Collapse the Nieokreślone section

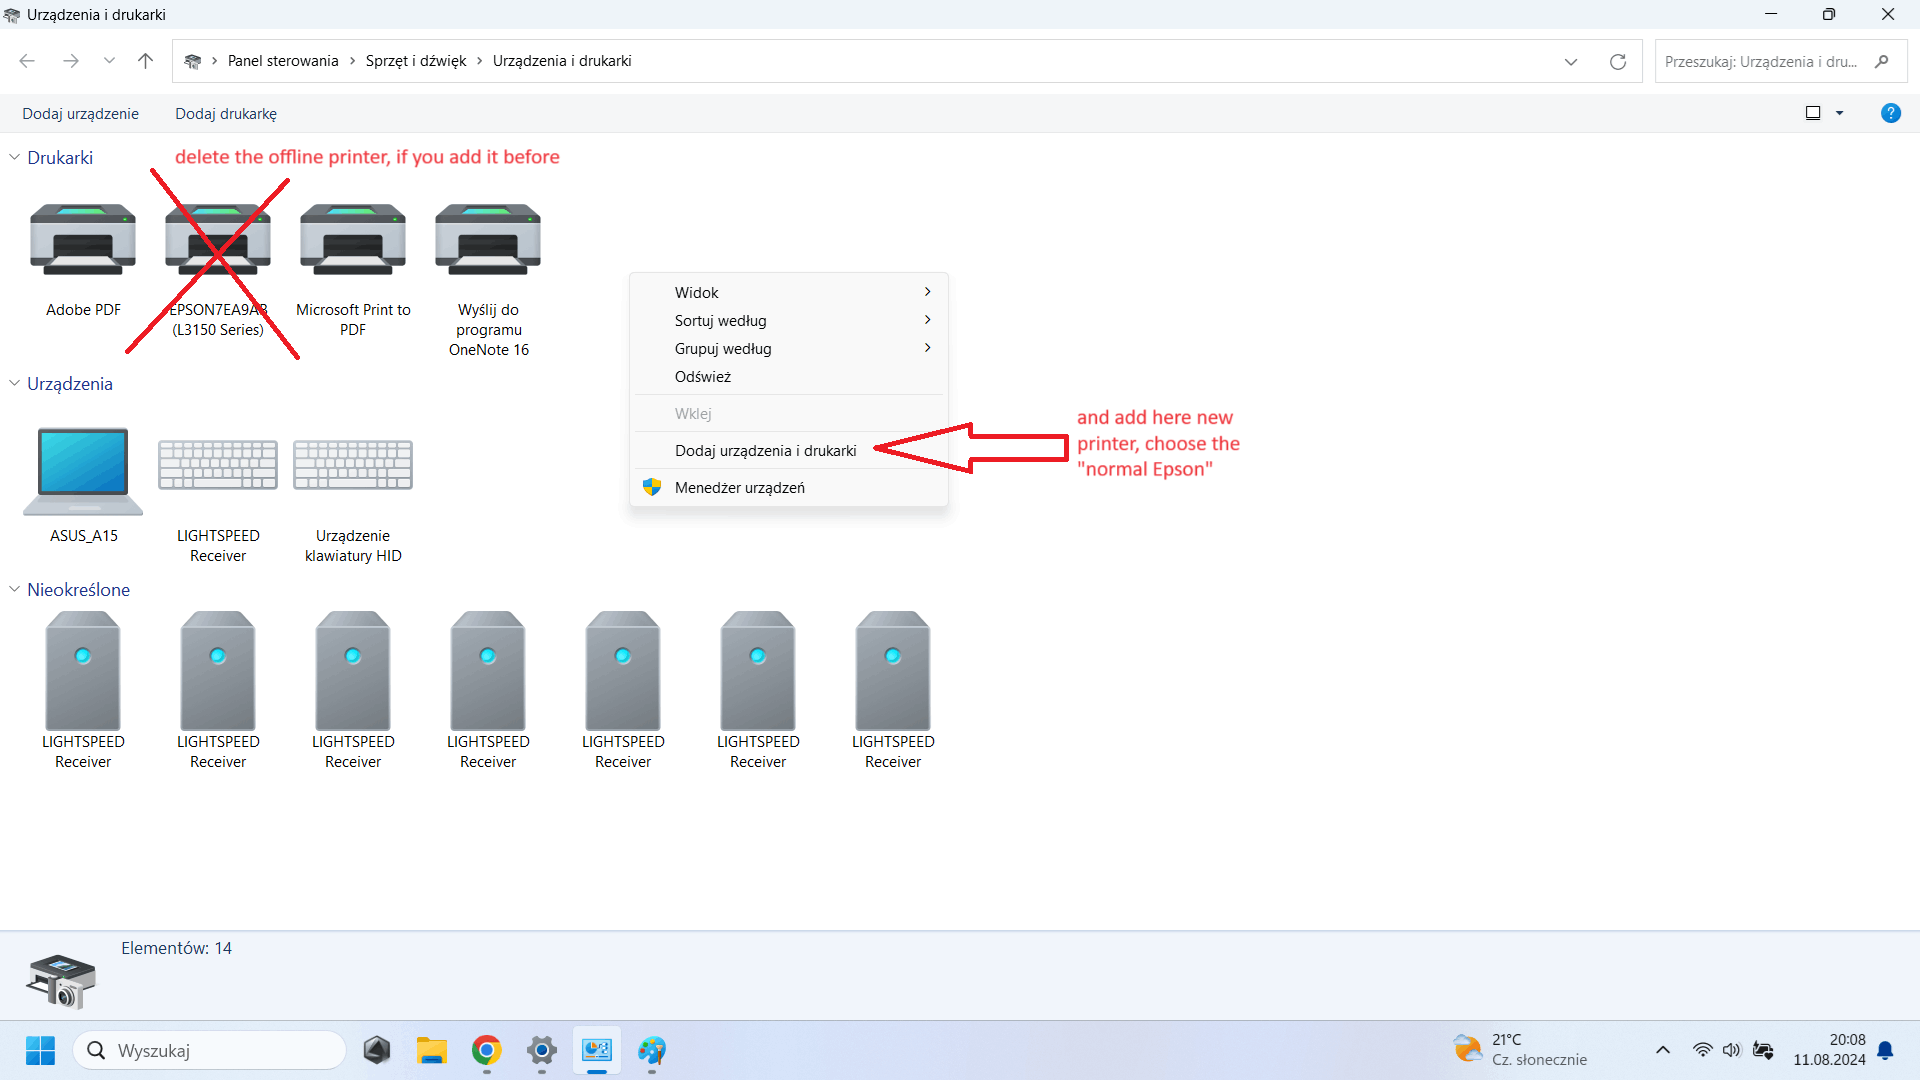point(15,589)
